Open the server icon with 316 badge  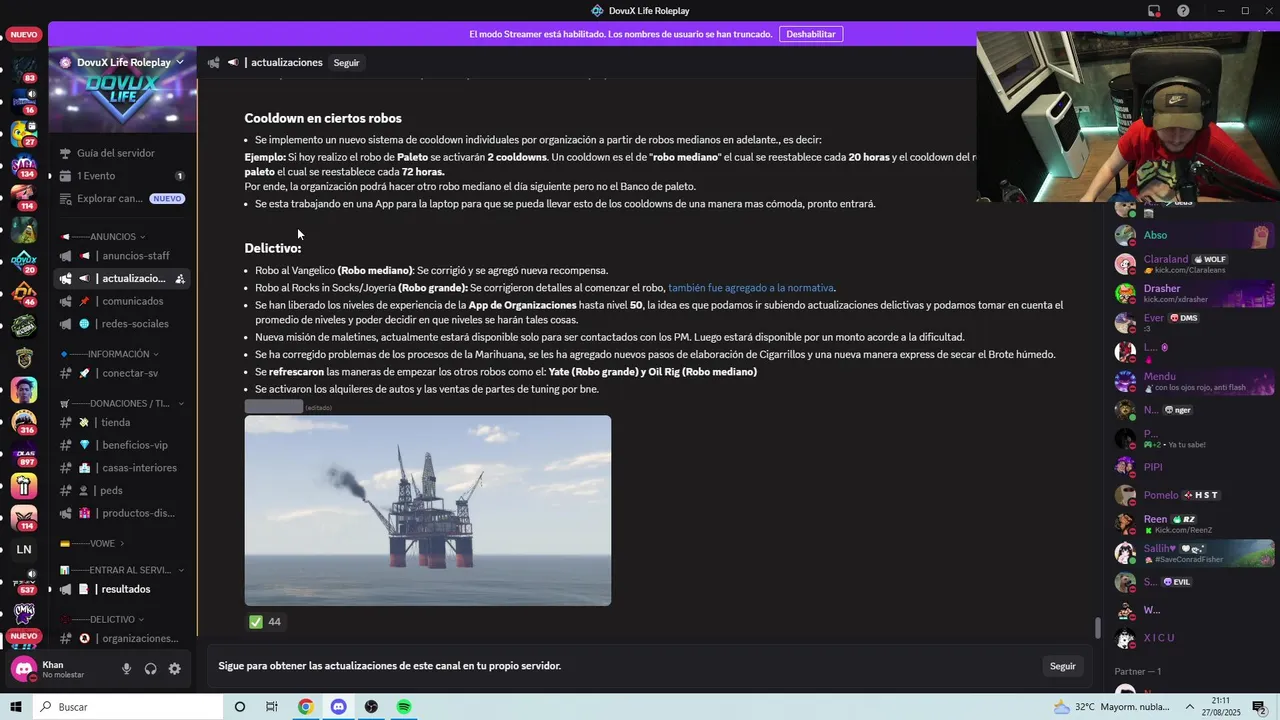(24, 420)
